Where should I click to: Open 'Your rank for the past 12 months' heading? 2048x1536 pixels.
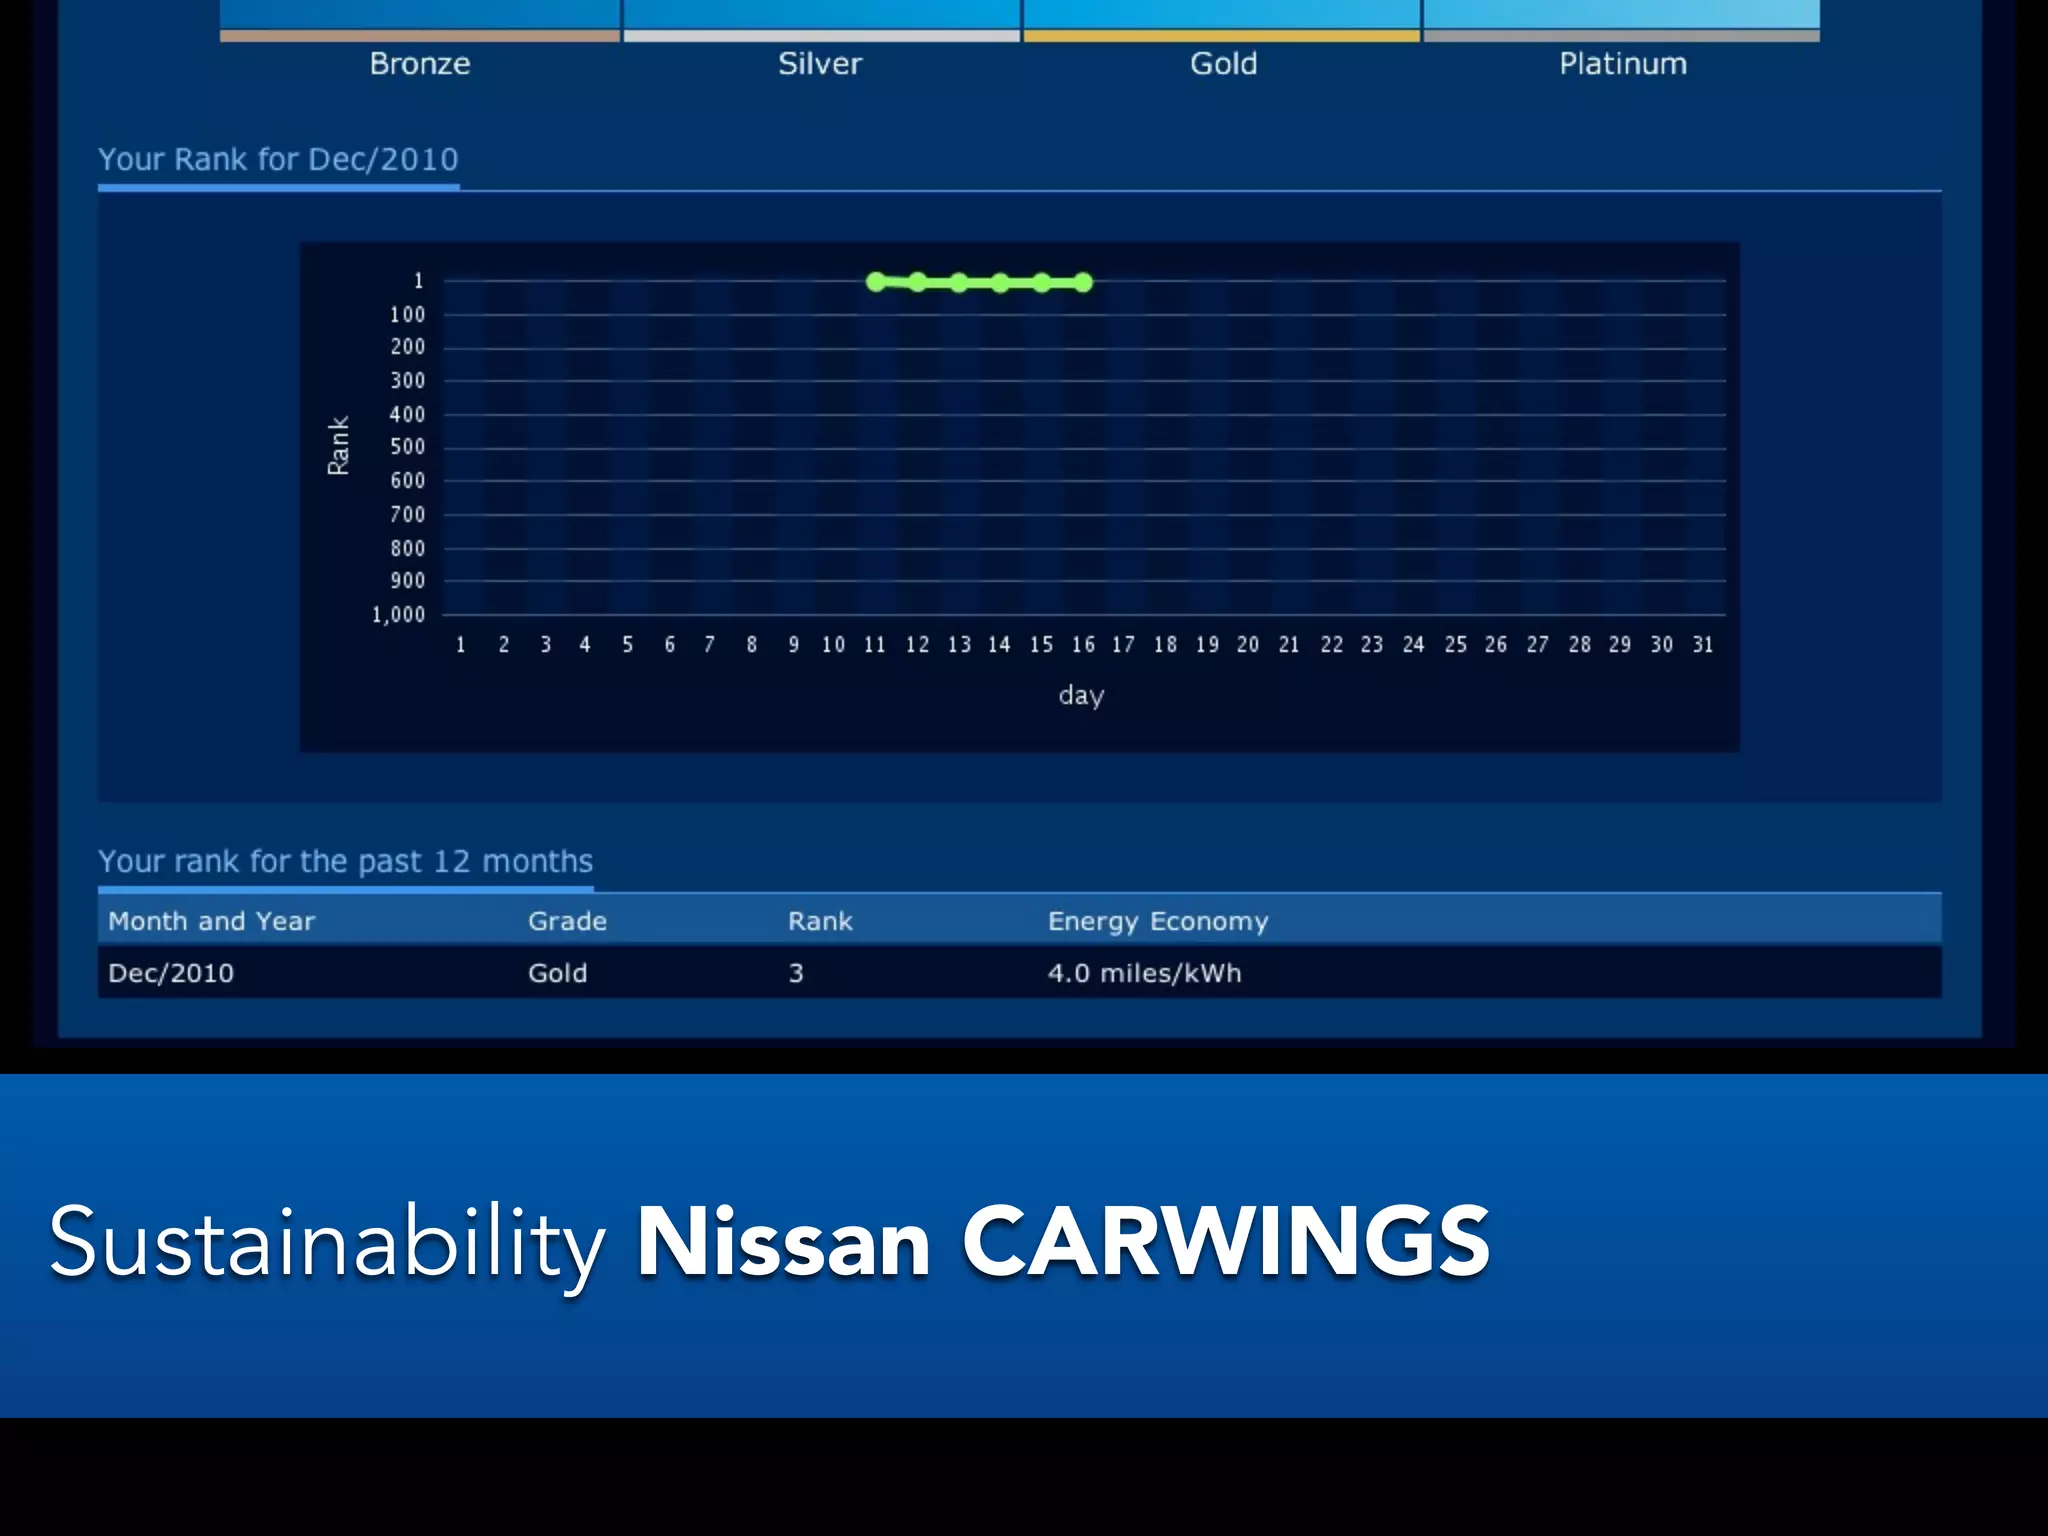coord(345,861)
